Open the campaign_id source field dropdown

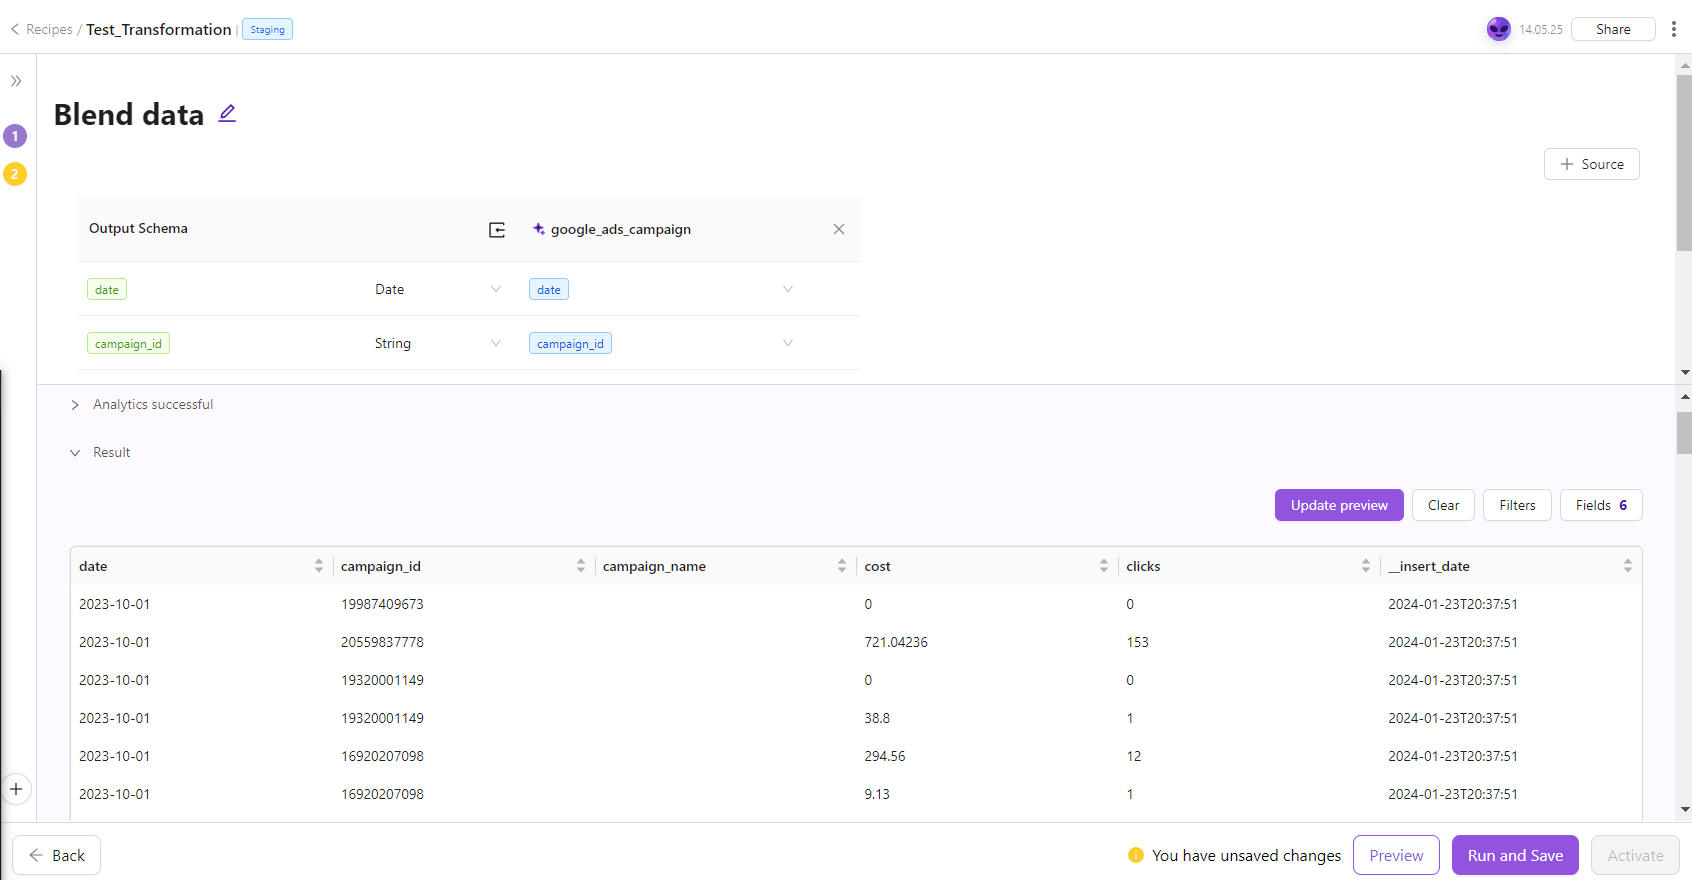pyautogui.click(x=787, y=343)
